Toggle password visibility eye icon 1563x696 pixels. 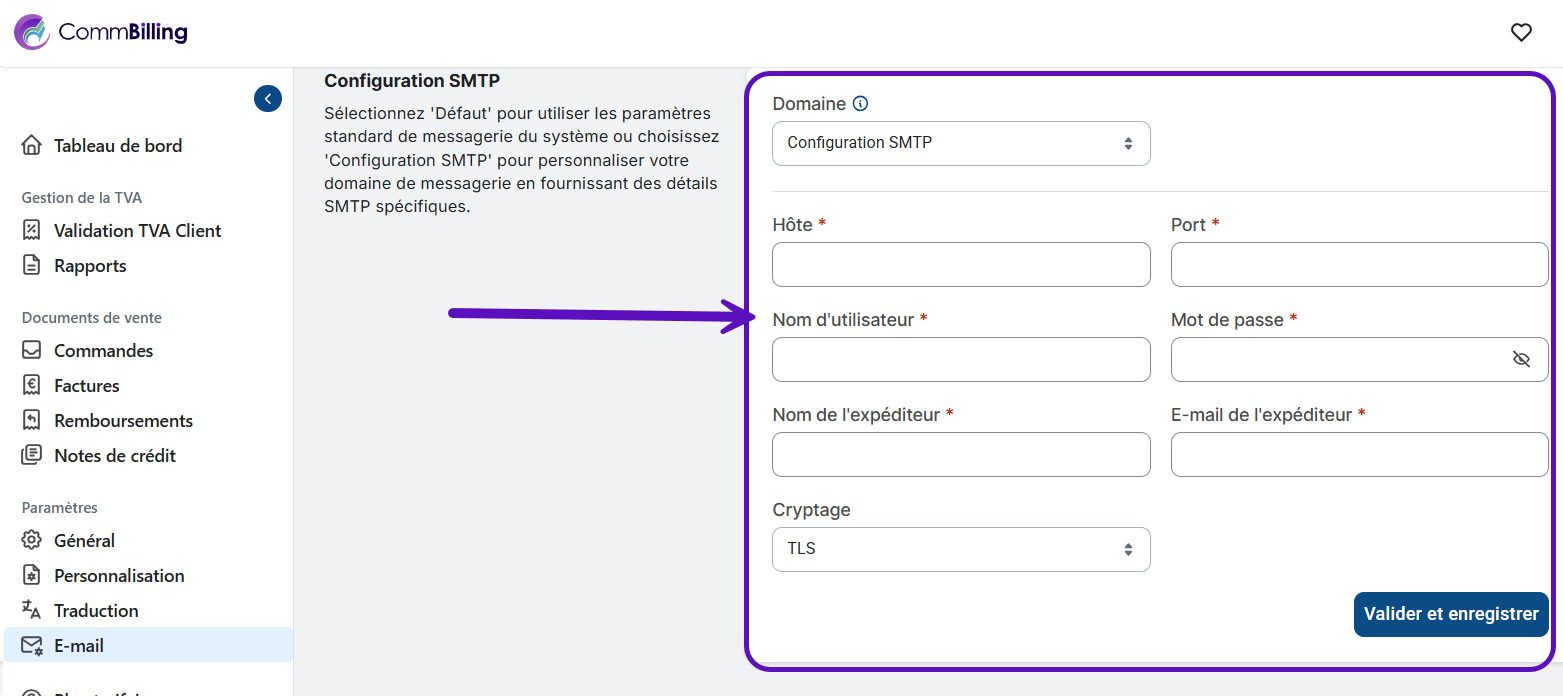pyautogui.click(x=1521, y=359)
